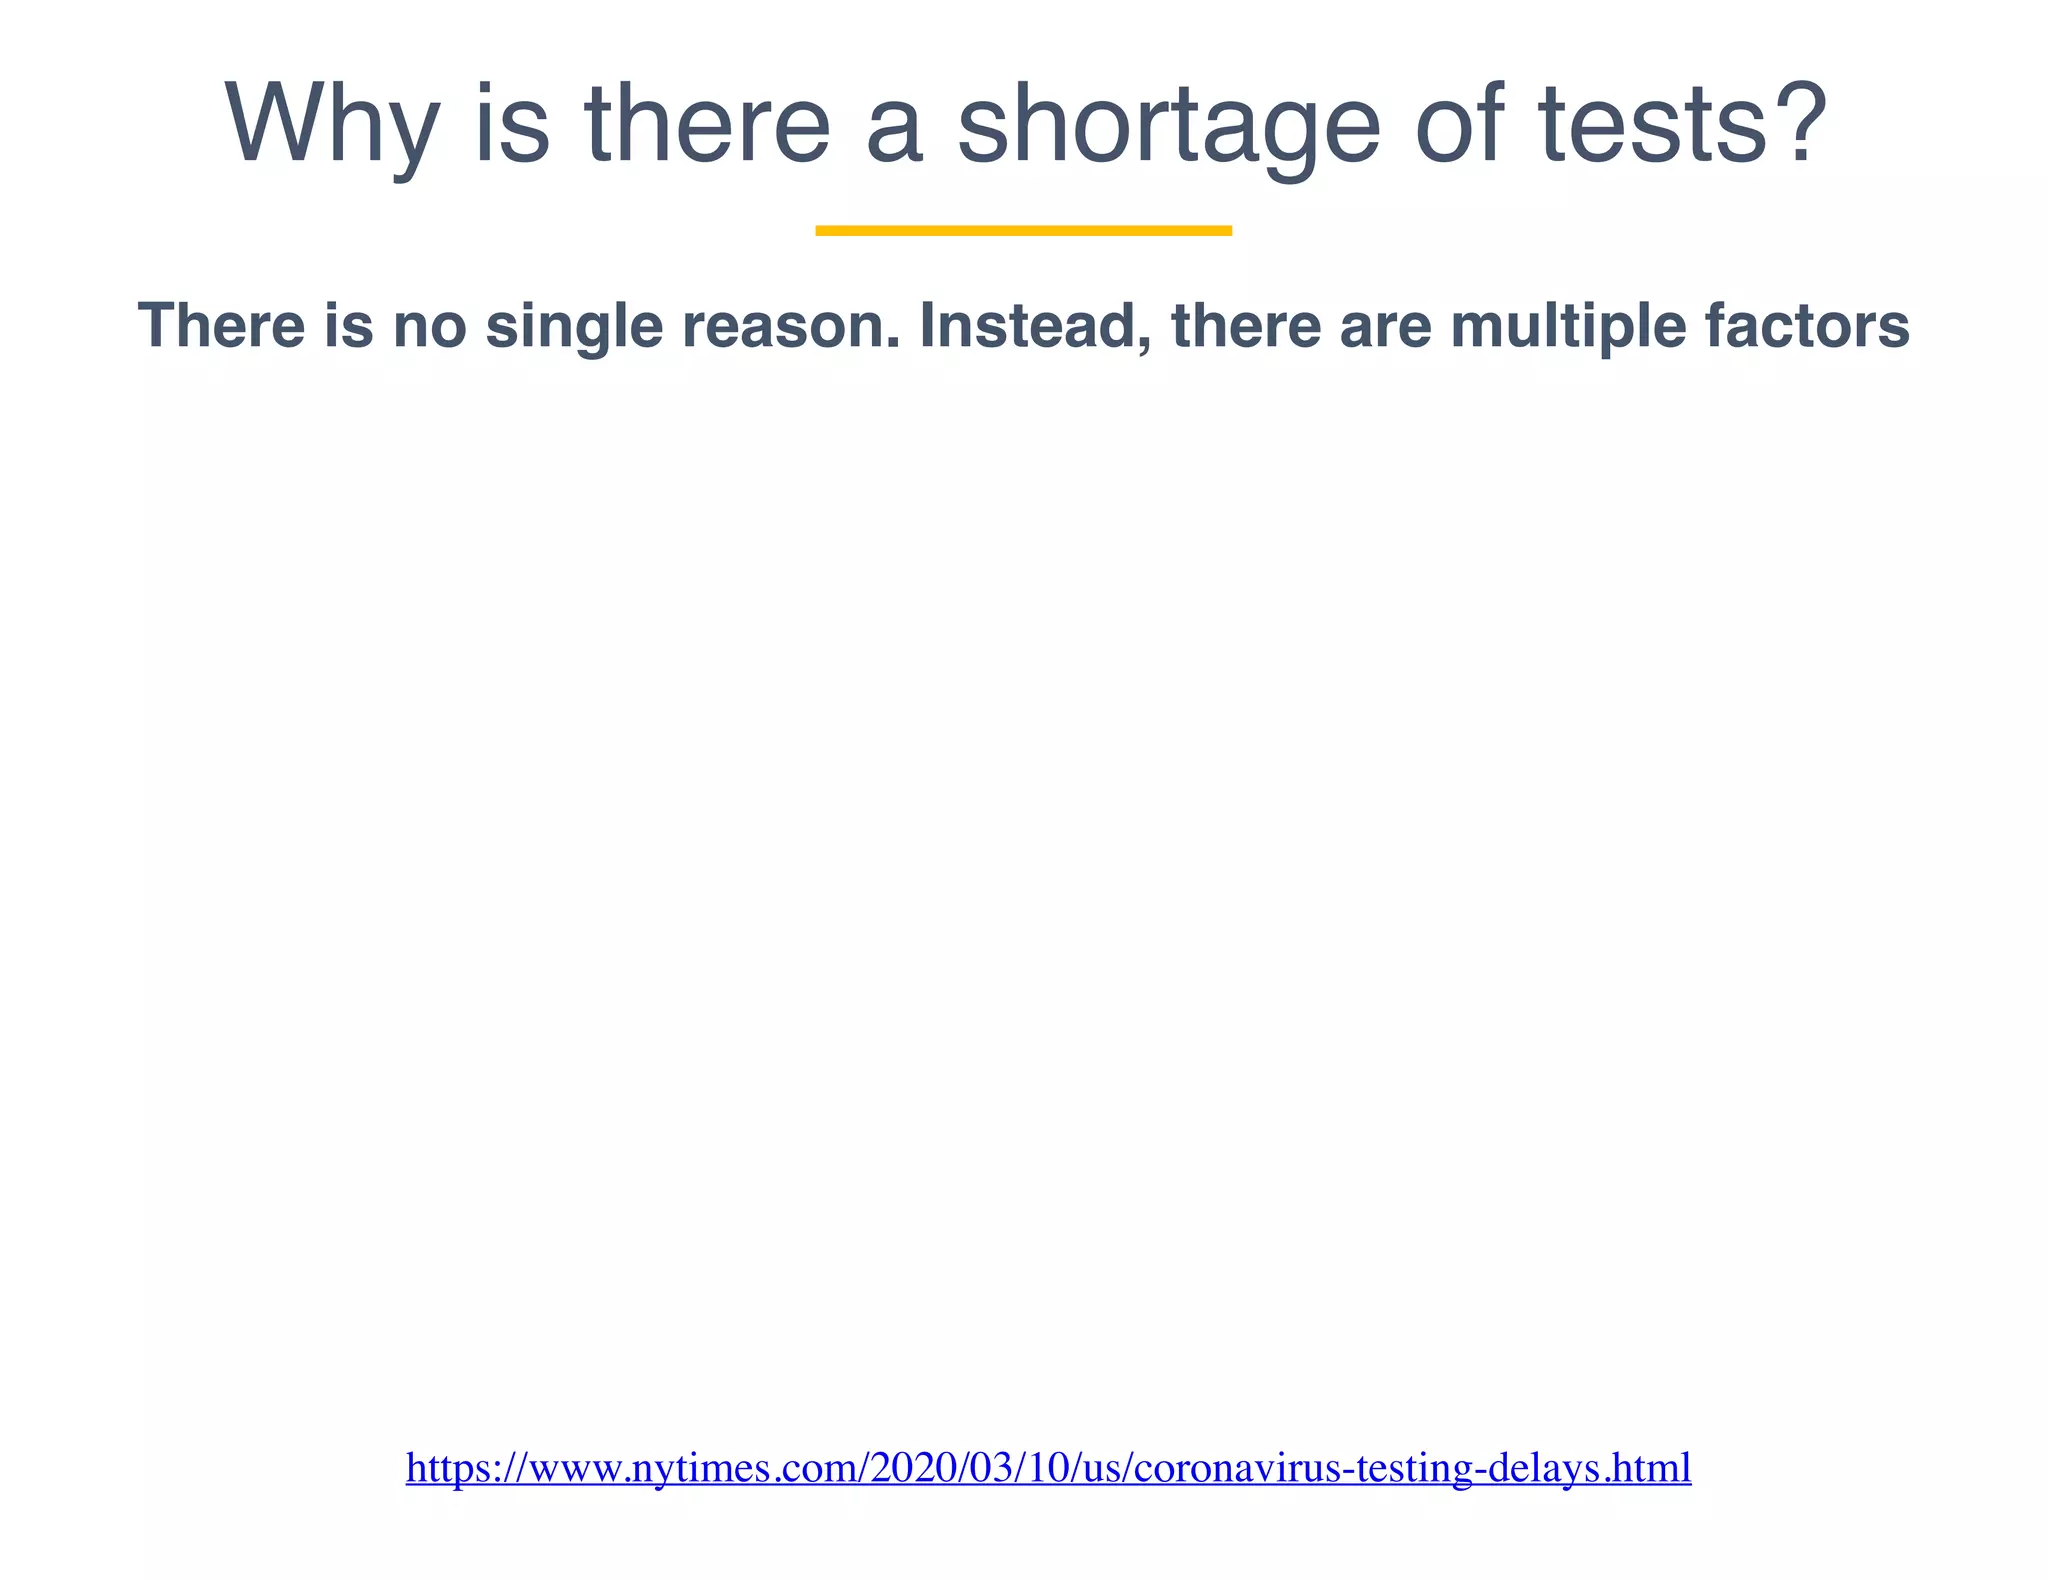
Task: Open the nytimes coronavirus-testing-delays link
Action: tap(1048, 1468)
